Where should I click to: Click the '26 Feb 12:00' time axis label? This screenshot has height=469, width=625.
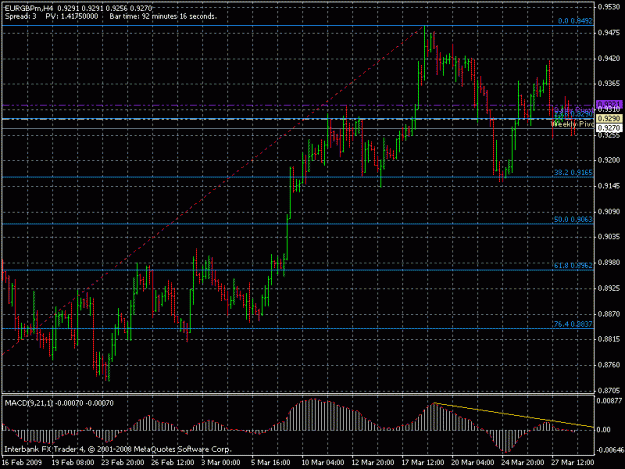[x=173, y=462]
